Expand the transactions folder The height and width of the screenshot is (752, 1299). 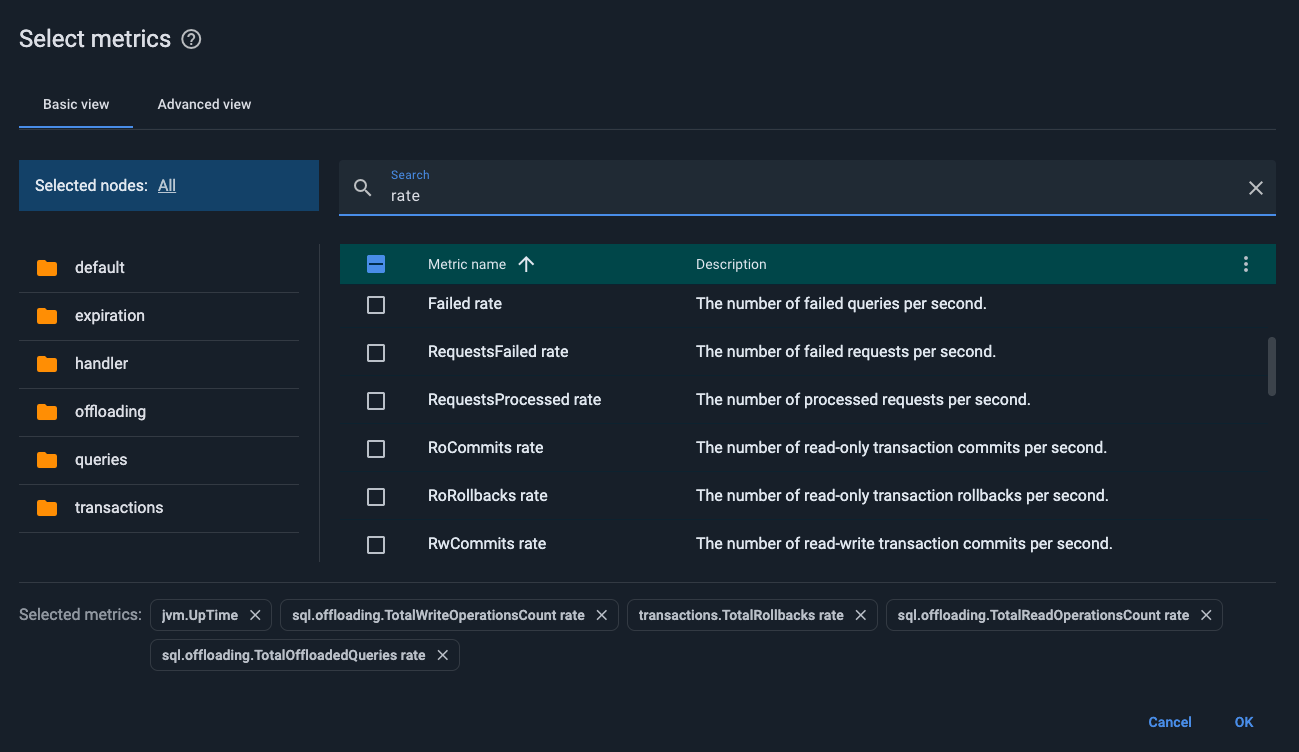(x=119, y=507)
